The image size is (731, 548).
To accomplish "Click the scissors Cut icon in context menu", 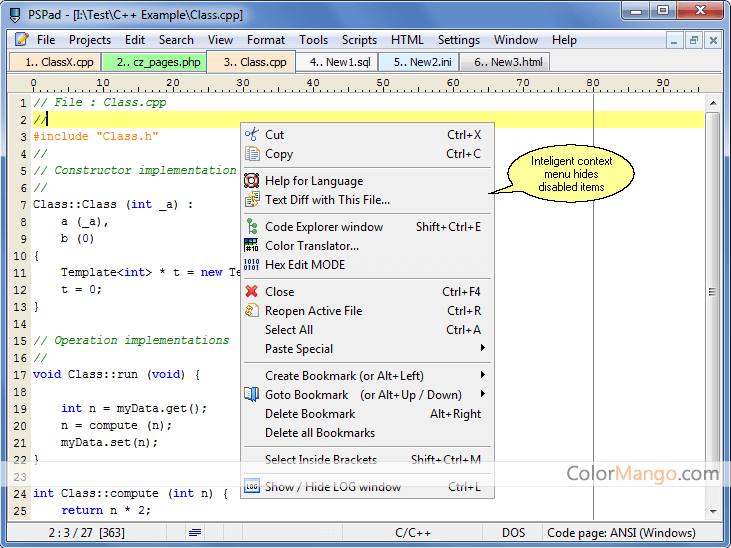I will click(252, 135).
